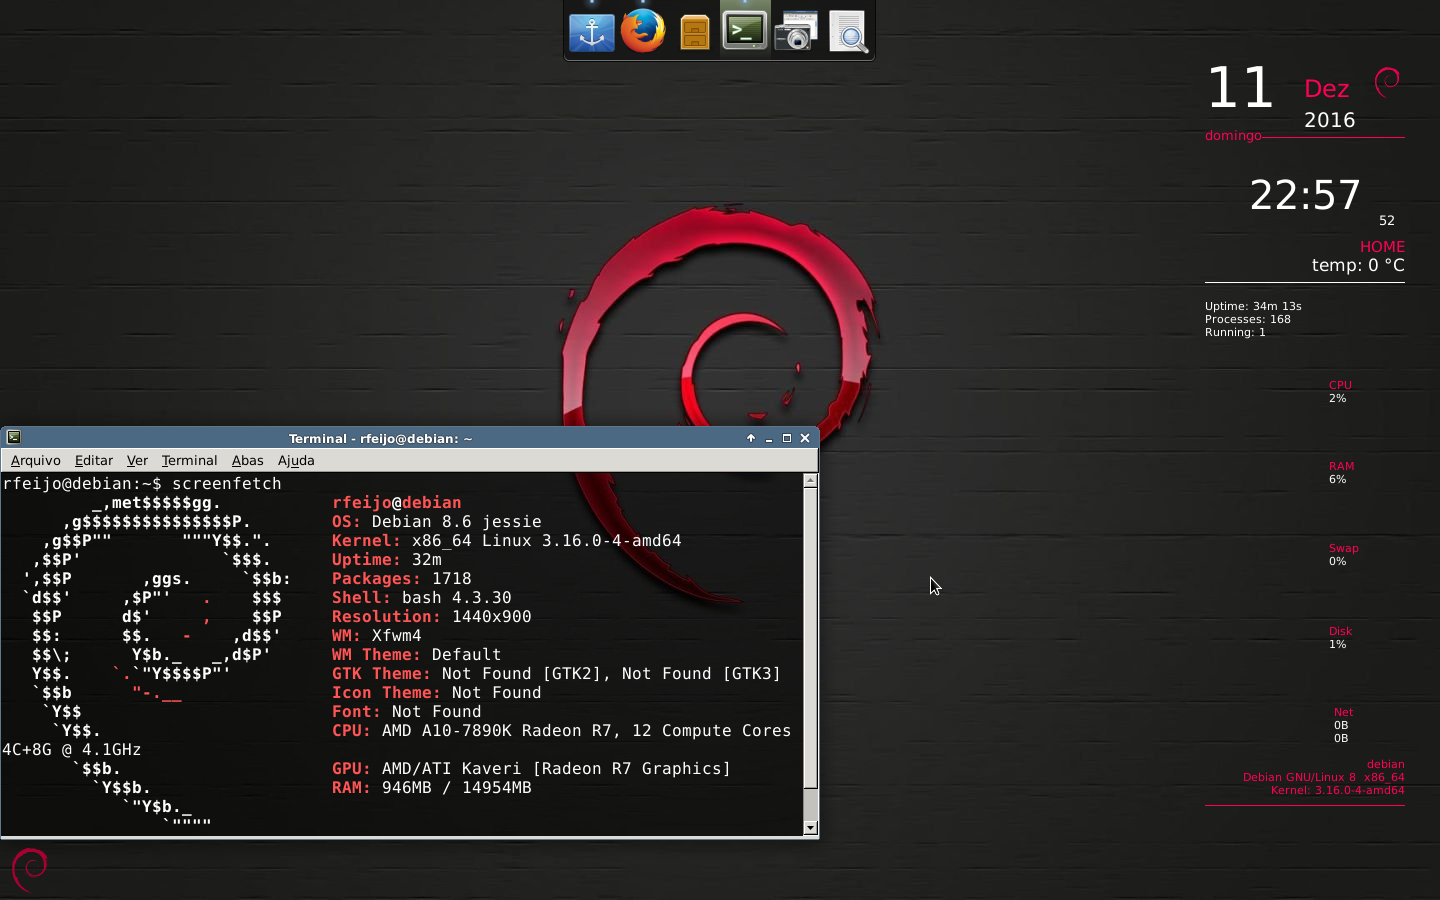The image size is (1440, 900).
Task: Click 'GPU: AMD/ATI Kaveri' line in terminal
Action: click(532, 768)
